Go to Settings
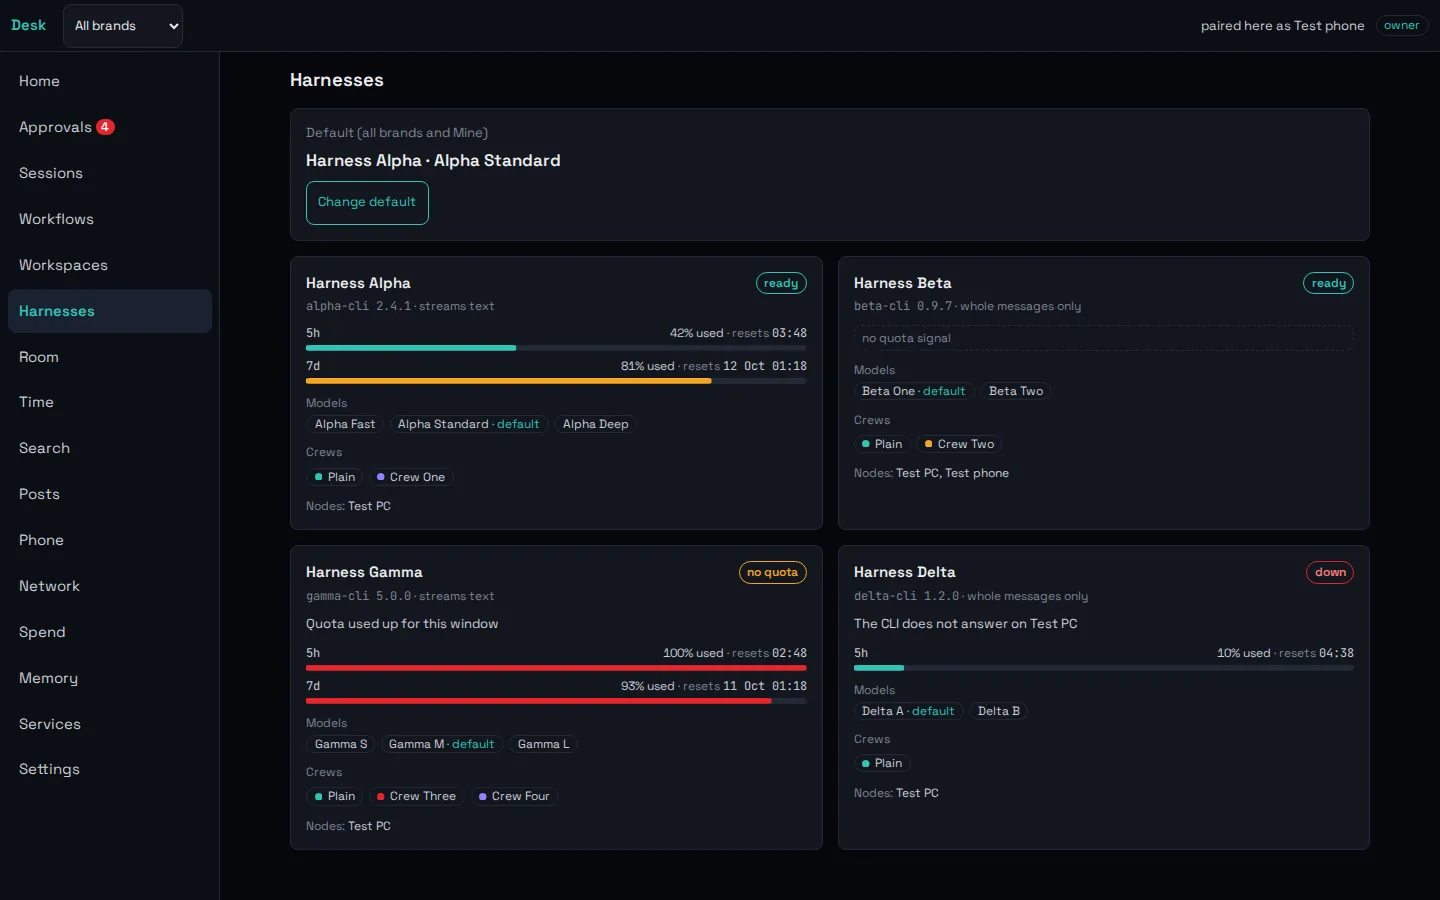 tap(110, 769)
